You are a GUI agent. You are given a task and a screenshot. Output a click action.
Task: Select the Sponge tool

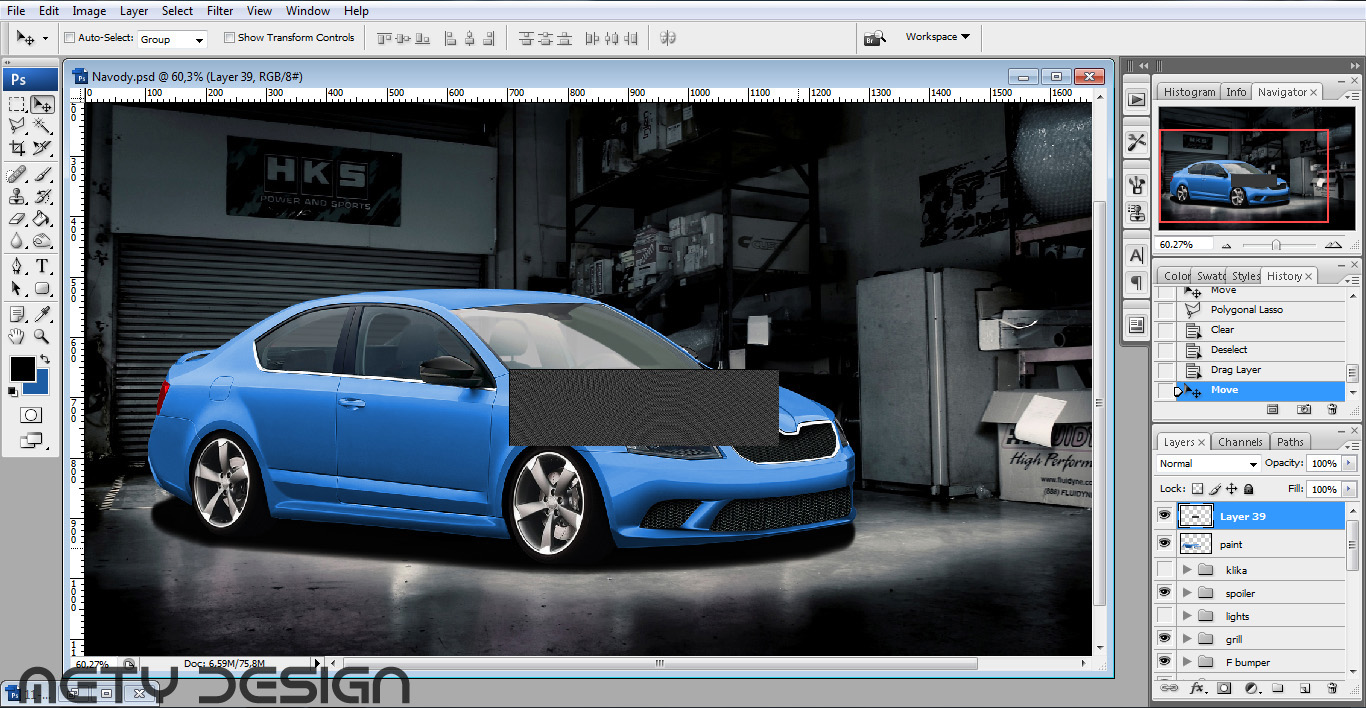42,240
